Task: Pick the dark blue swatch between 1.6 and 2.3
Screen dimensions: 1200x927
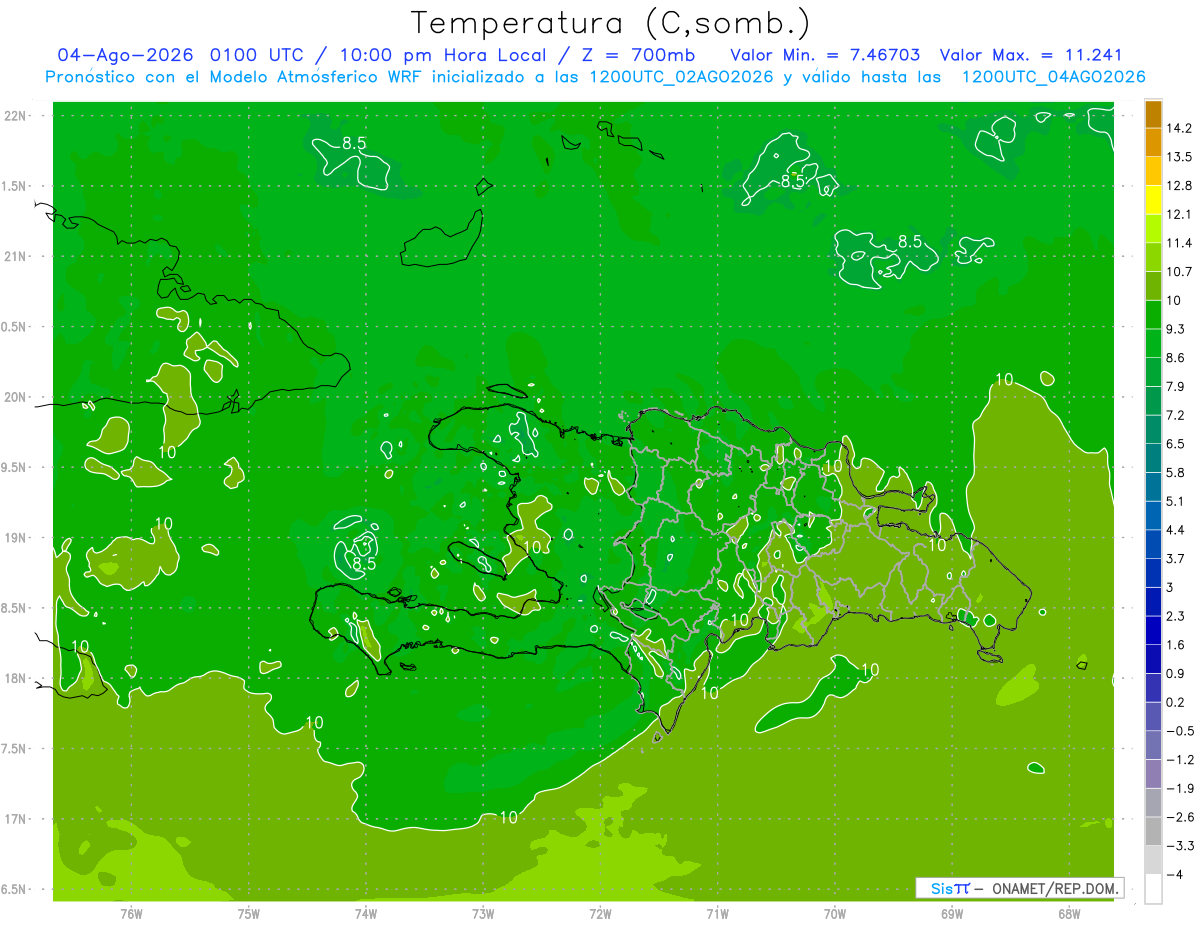Action: click(x=1153, y=630)
